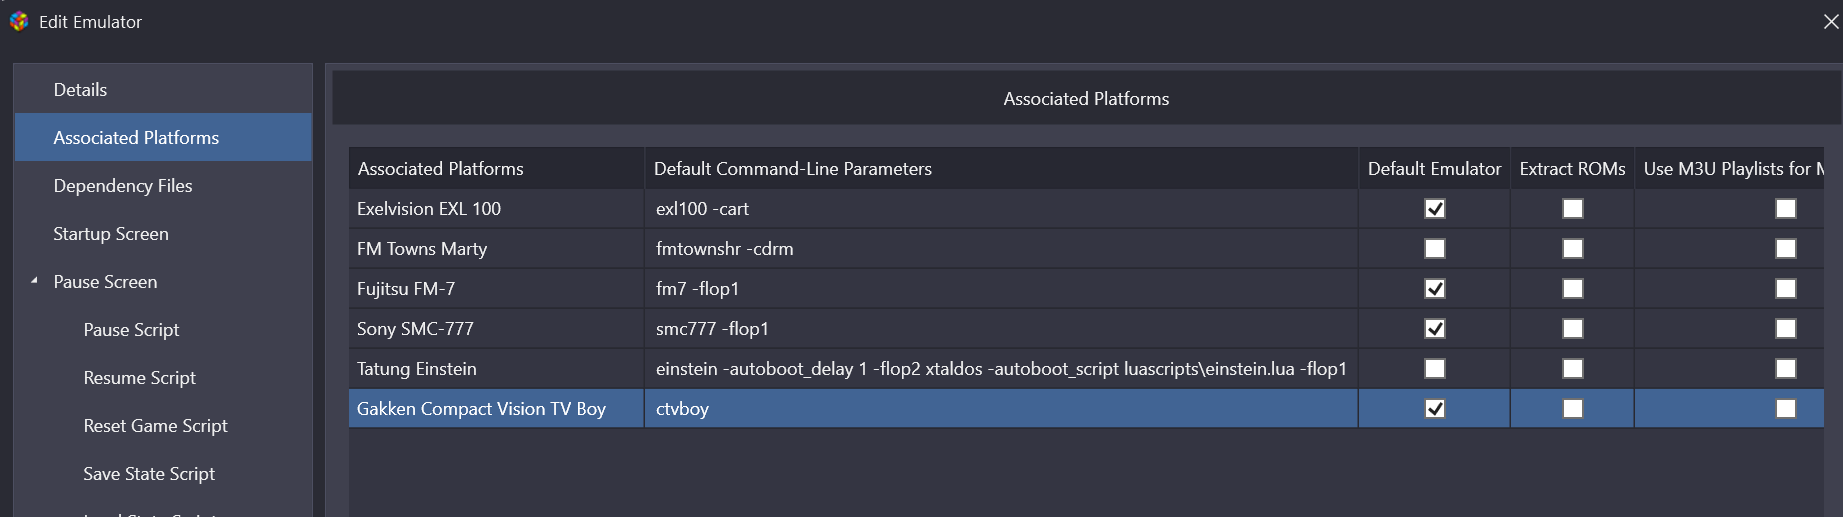Uncheck Default Emulator for Fujitsu FM-7
The width and height of the screenshot is (1843, 517).
pyautogui.click(x=1435, y=288)
